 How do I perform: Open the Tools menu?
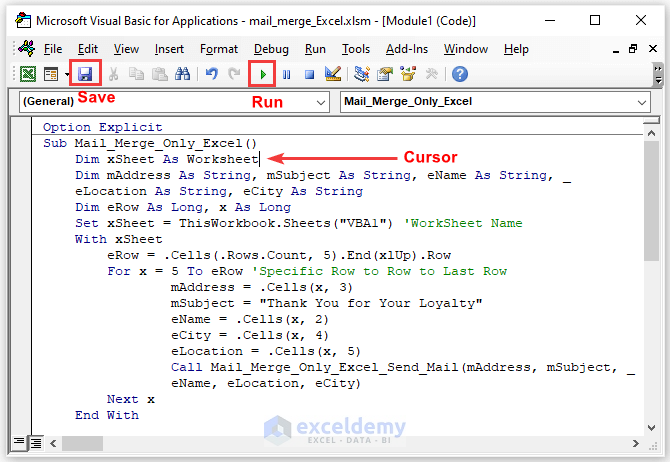(356, 49)
